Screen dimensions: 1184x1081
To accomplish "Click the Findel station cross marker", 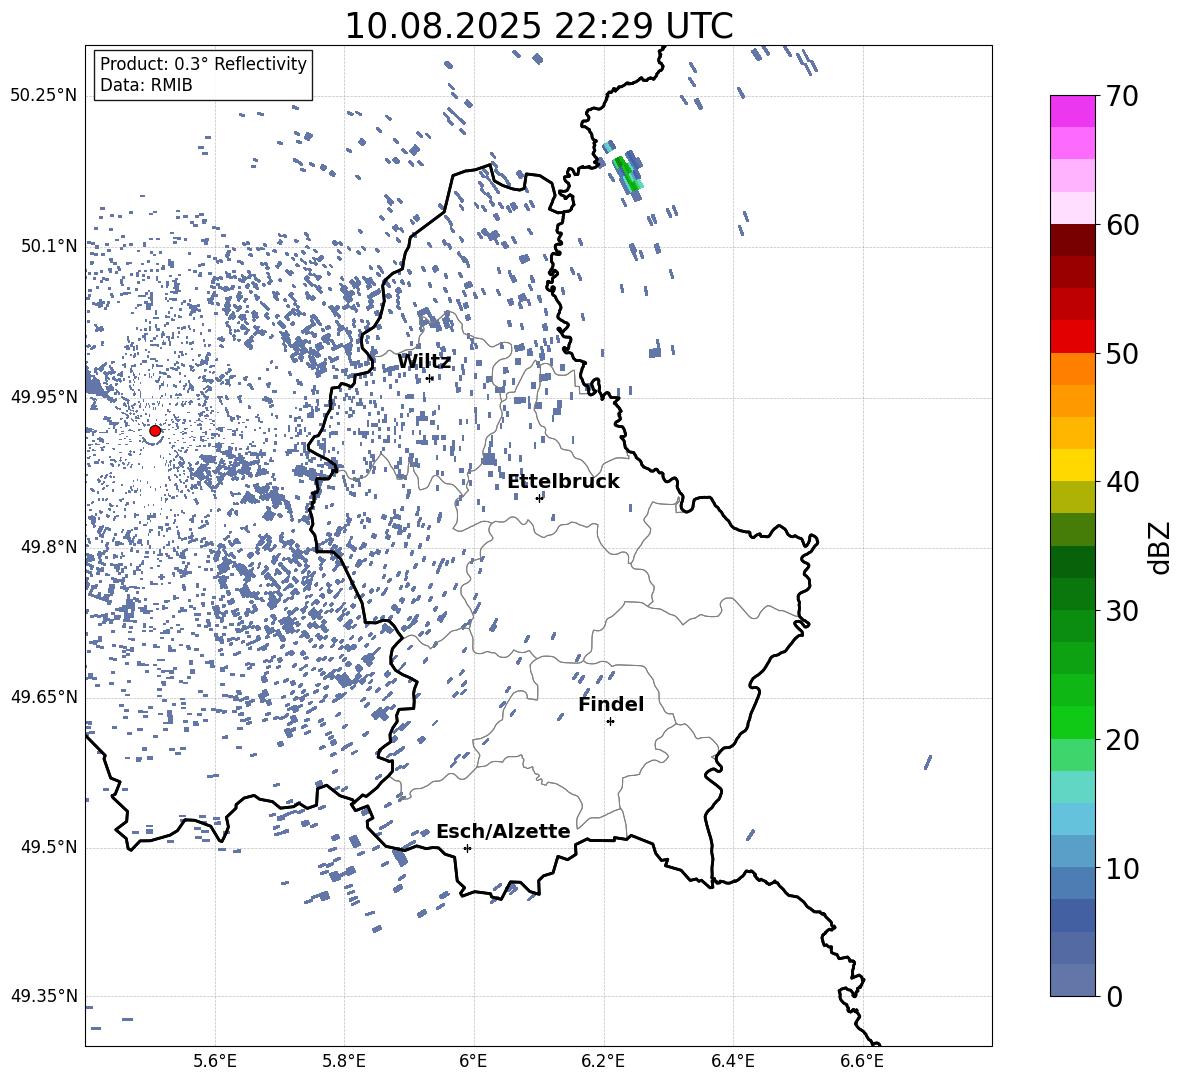I will point(610,722).
